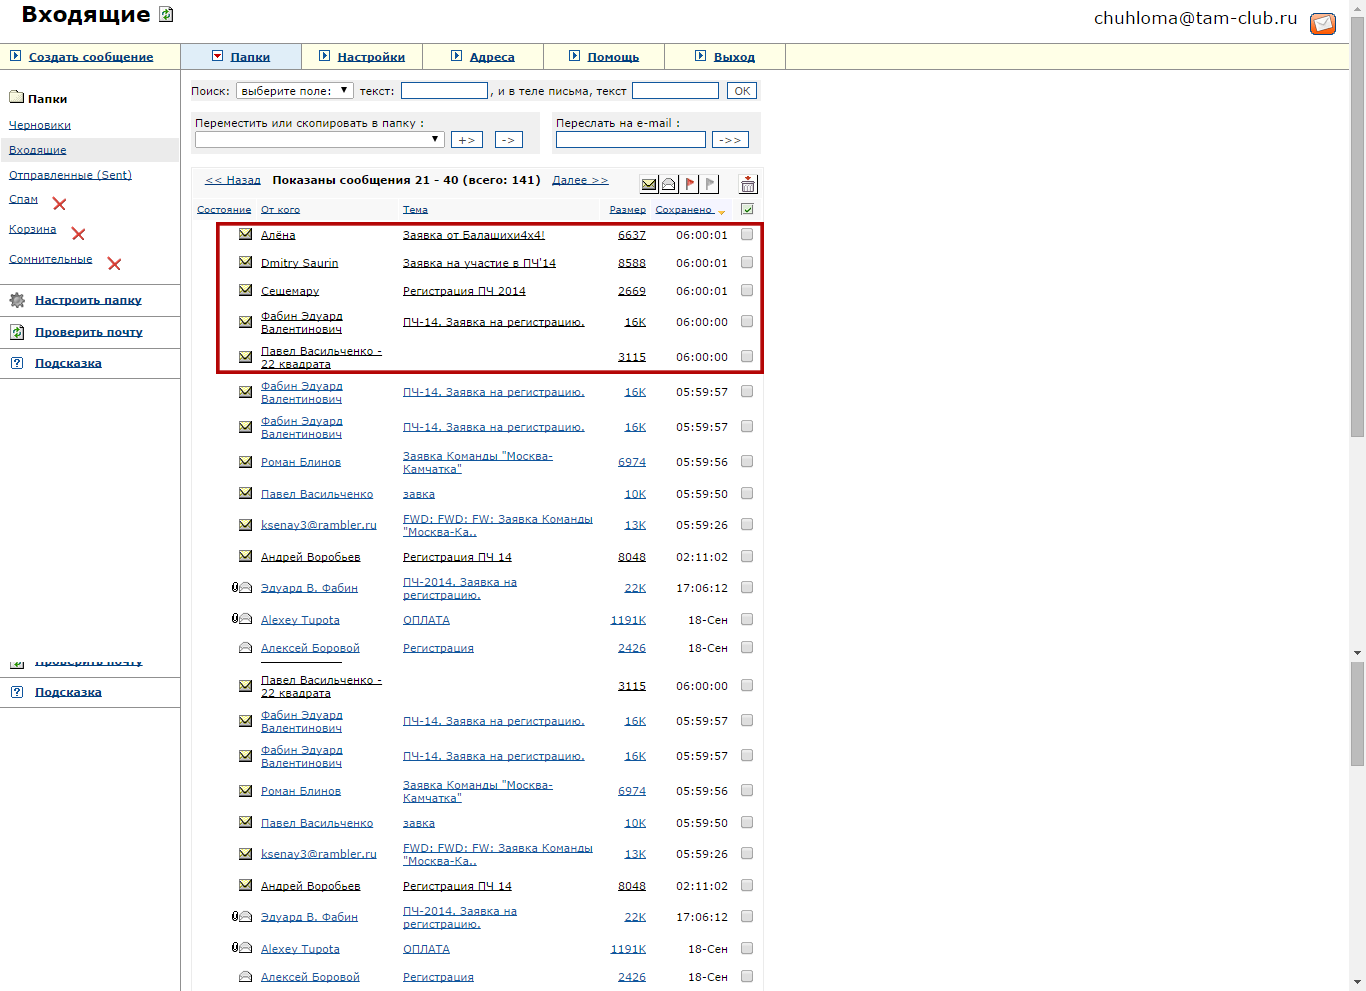The height and width of the screenshot is (991, 1366).
Task: Tick the checkbox for Алёна's message
Action: [x=747, y=235]
